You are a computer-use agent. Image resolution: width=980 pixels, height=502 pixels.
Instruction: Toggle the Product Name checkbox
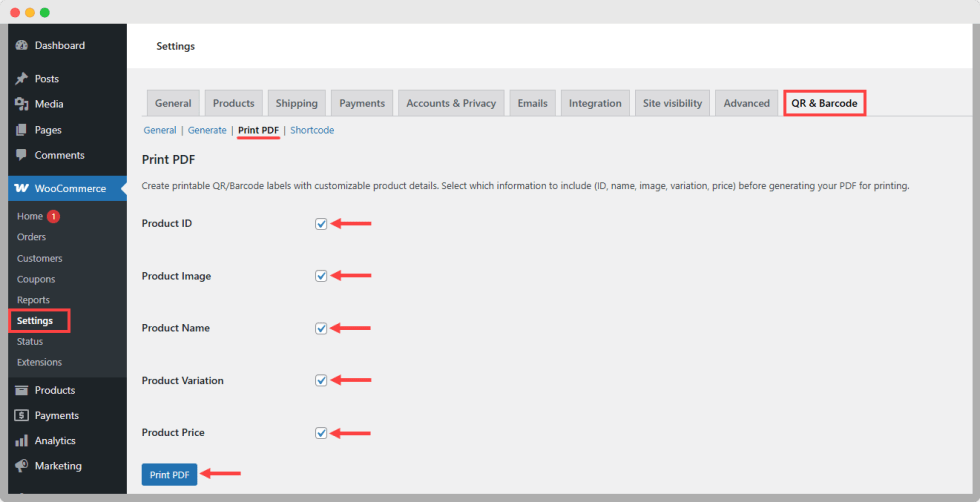point(321,328)
